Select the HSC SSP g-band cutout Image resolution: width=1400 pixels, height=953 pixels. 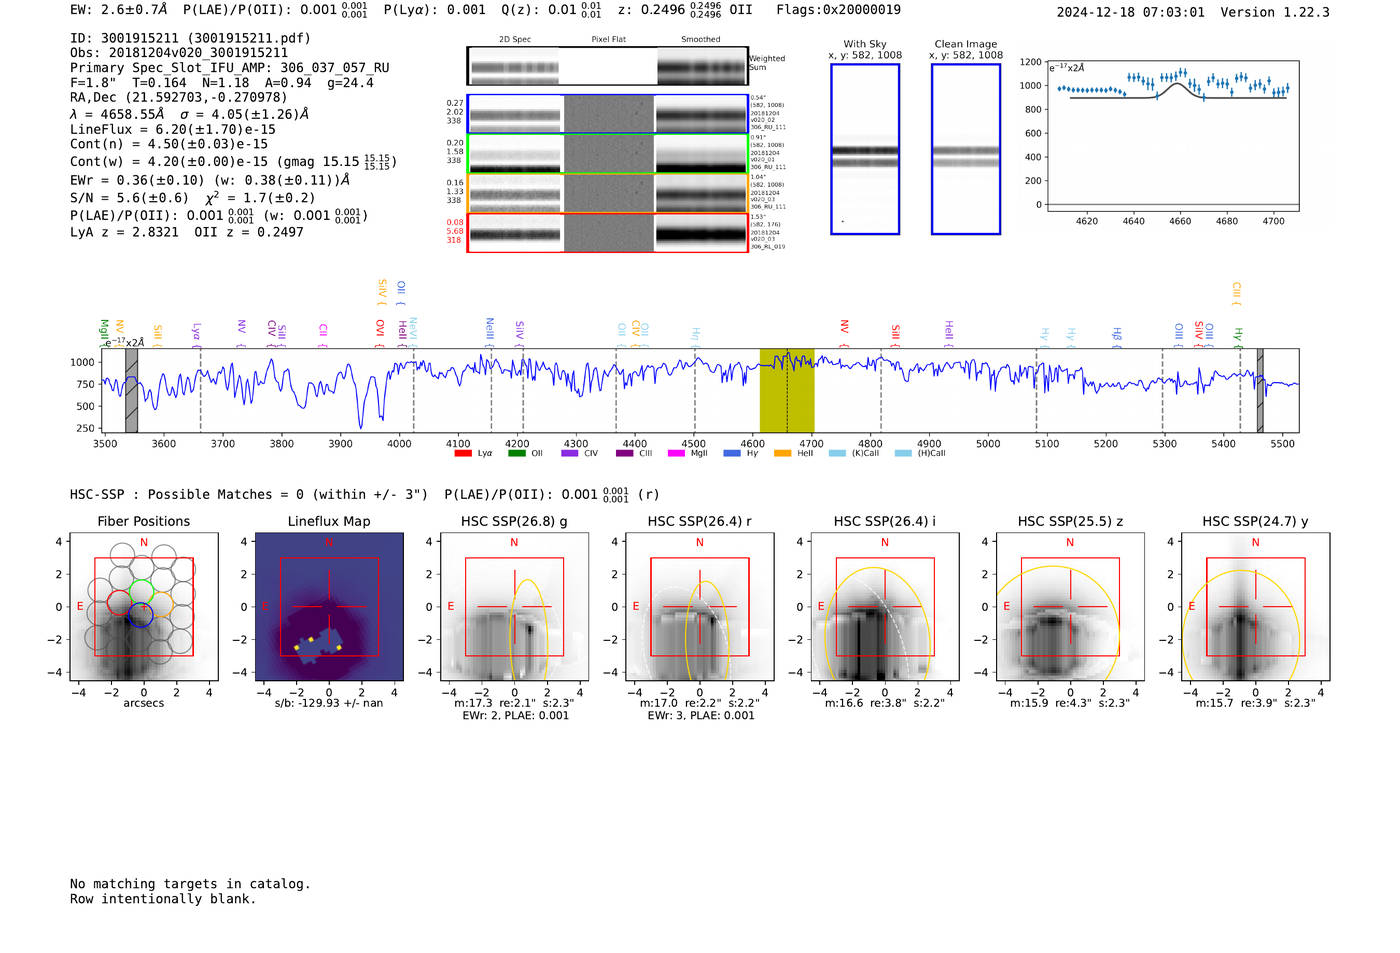coord(514,607)
